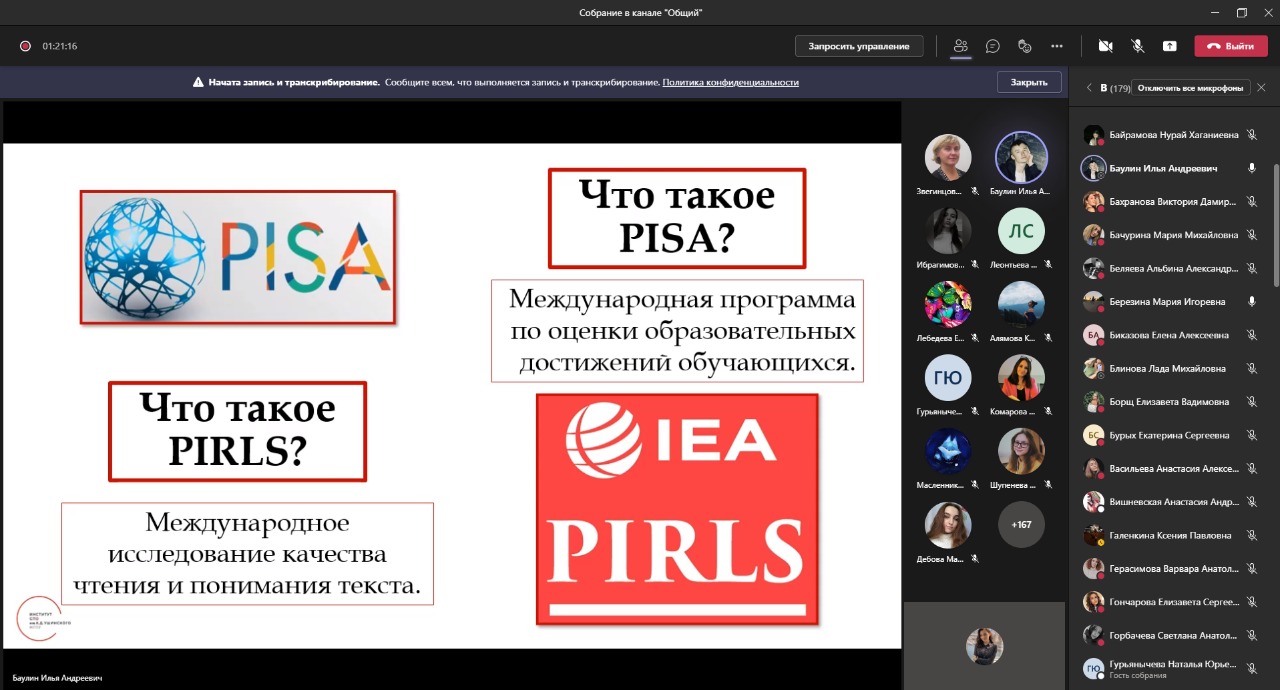Open the meeting chat icon
The height and width of the screenshot is (690, 1280).
(x=993, y=46)
